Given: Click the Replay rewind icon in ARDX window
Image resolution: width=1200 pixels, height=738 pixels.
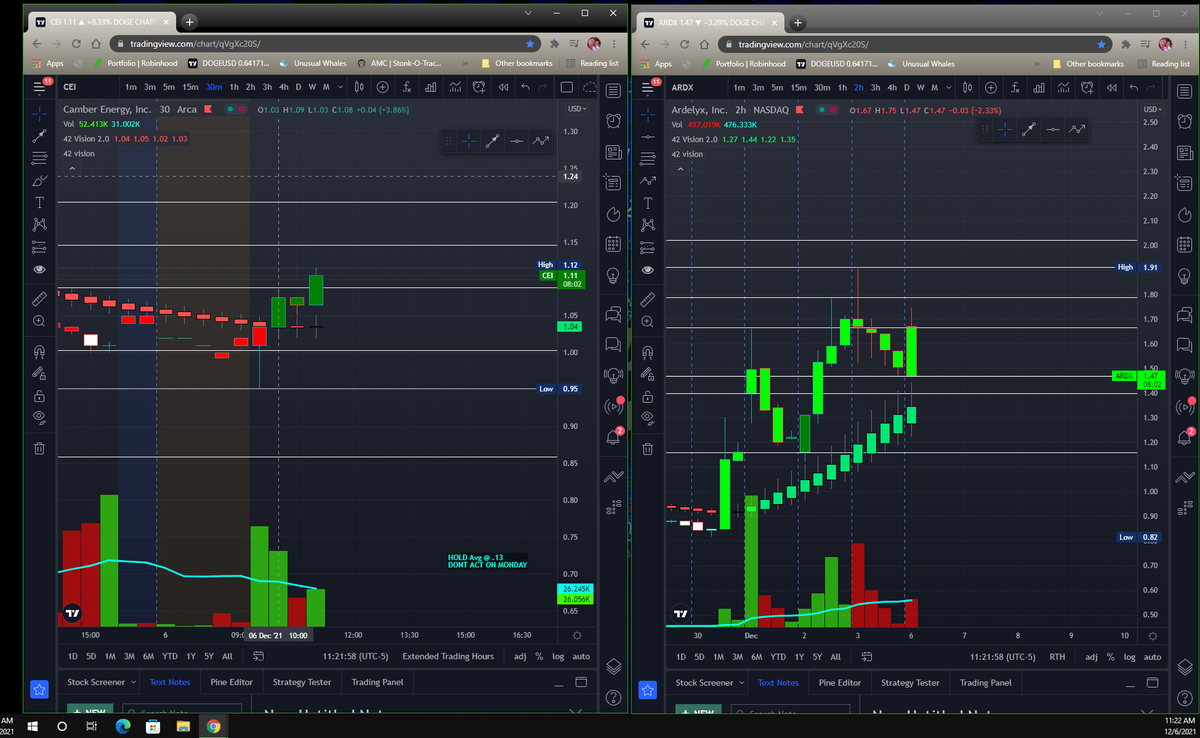Looking at the screenshot, I should 1112,87.
